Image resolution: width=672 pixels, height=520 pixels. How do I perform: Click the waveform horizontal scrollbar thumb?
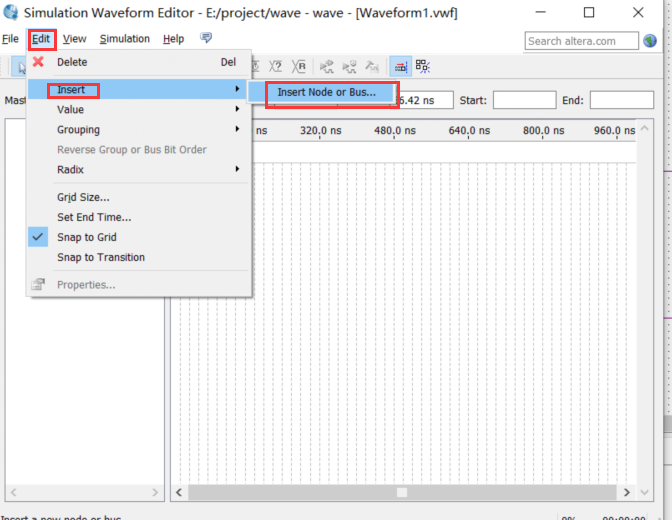402,493
